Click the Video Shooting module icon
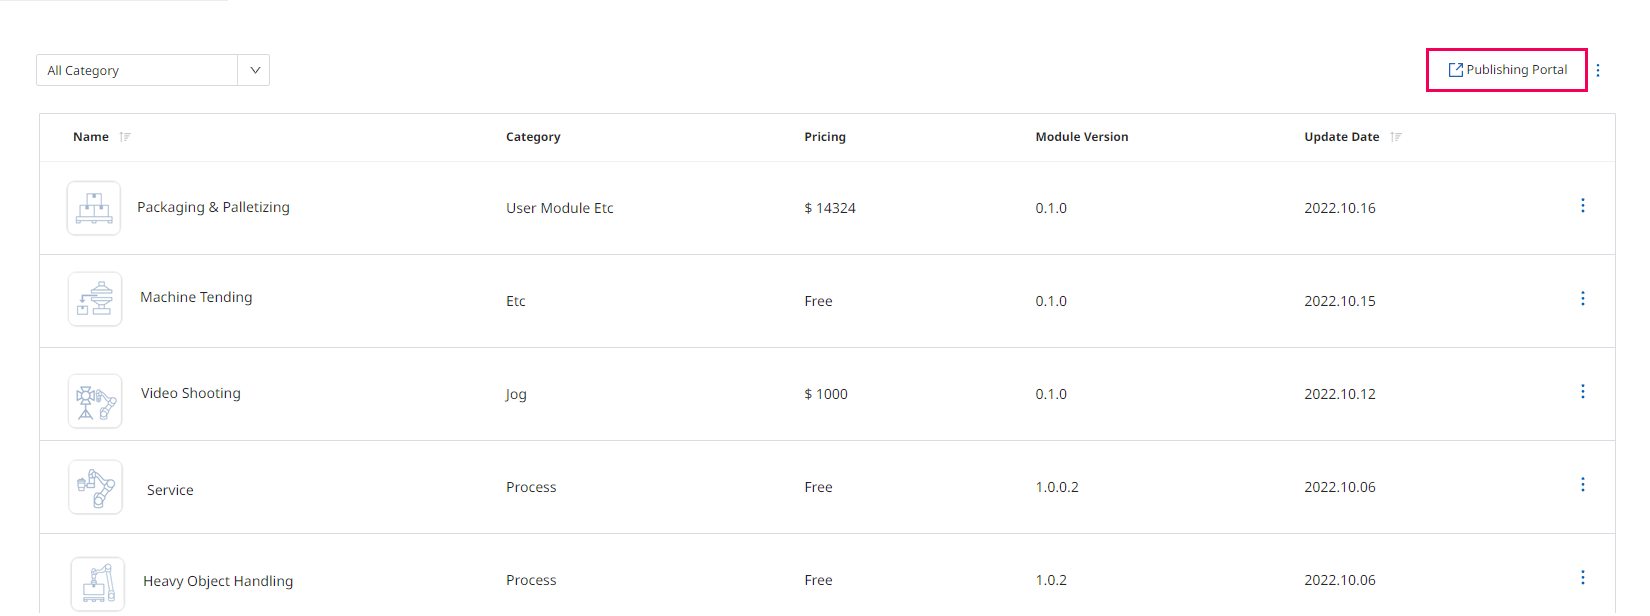This screenshot has height=616, width=1650. click(x=95, y=401)
